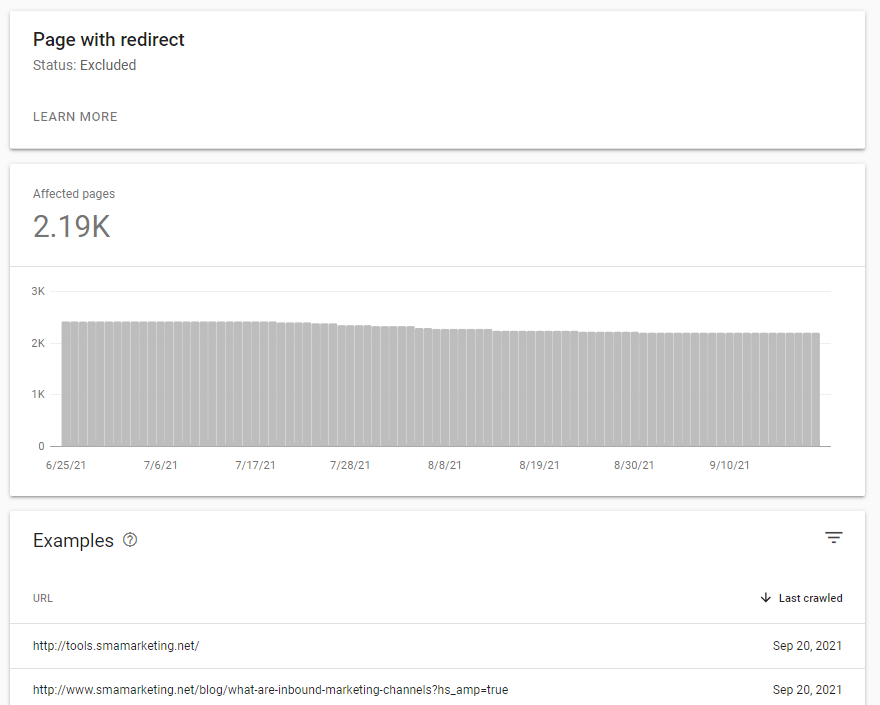Click the Last crawled sort arrow icon
This screenshot has height=705, width=880.
(x=766, y=598)
